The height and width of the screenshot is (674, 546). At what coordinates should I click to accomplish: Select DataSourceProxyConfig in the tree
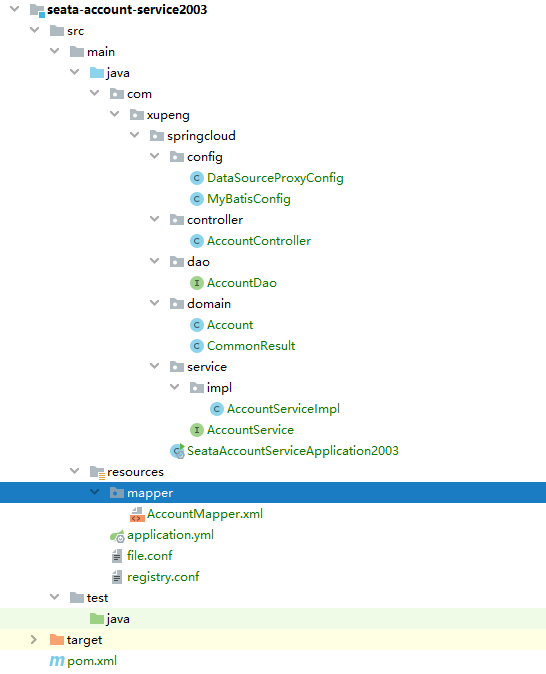pos(275,178)
